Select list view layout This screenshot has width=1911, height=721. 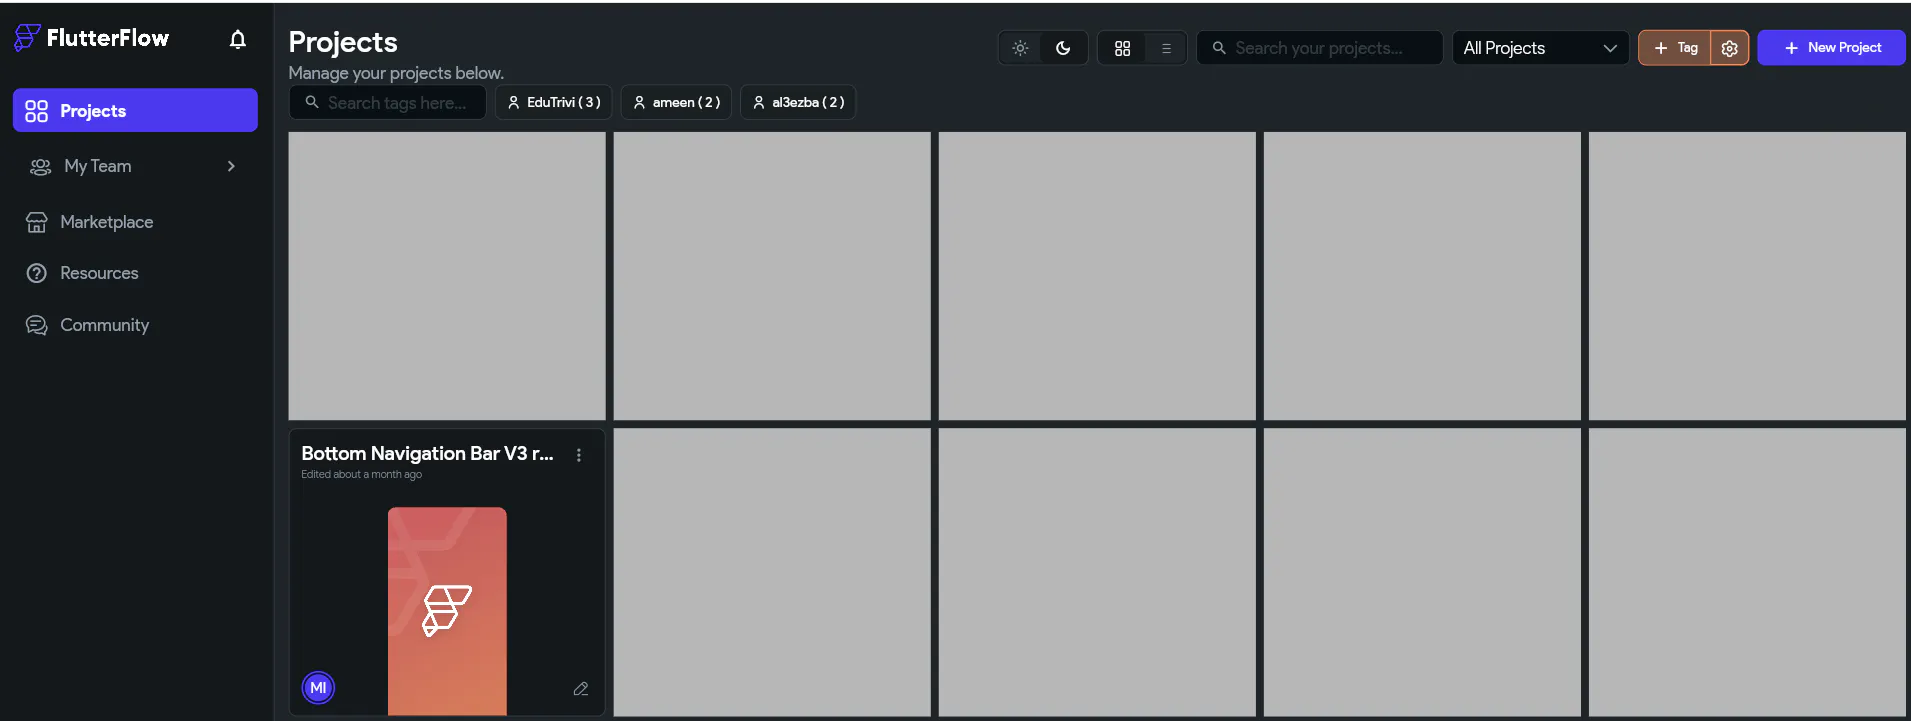(x=1166, y=48)
